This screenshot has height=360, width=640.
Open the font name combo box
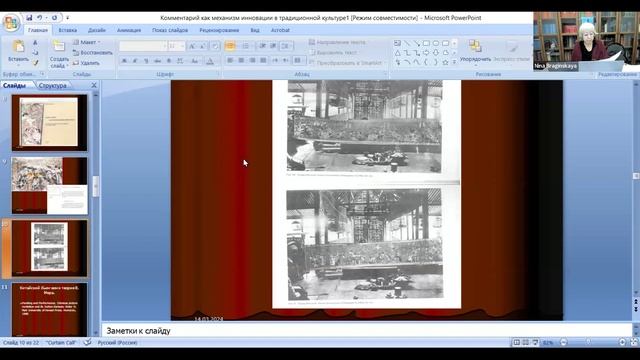click(143, 46)
